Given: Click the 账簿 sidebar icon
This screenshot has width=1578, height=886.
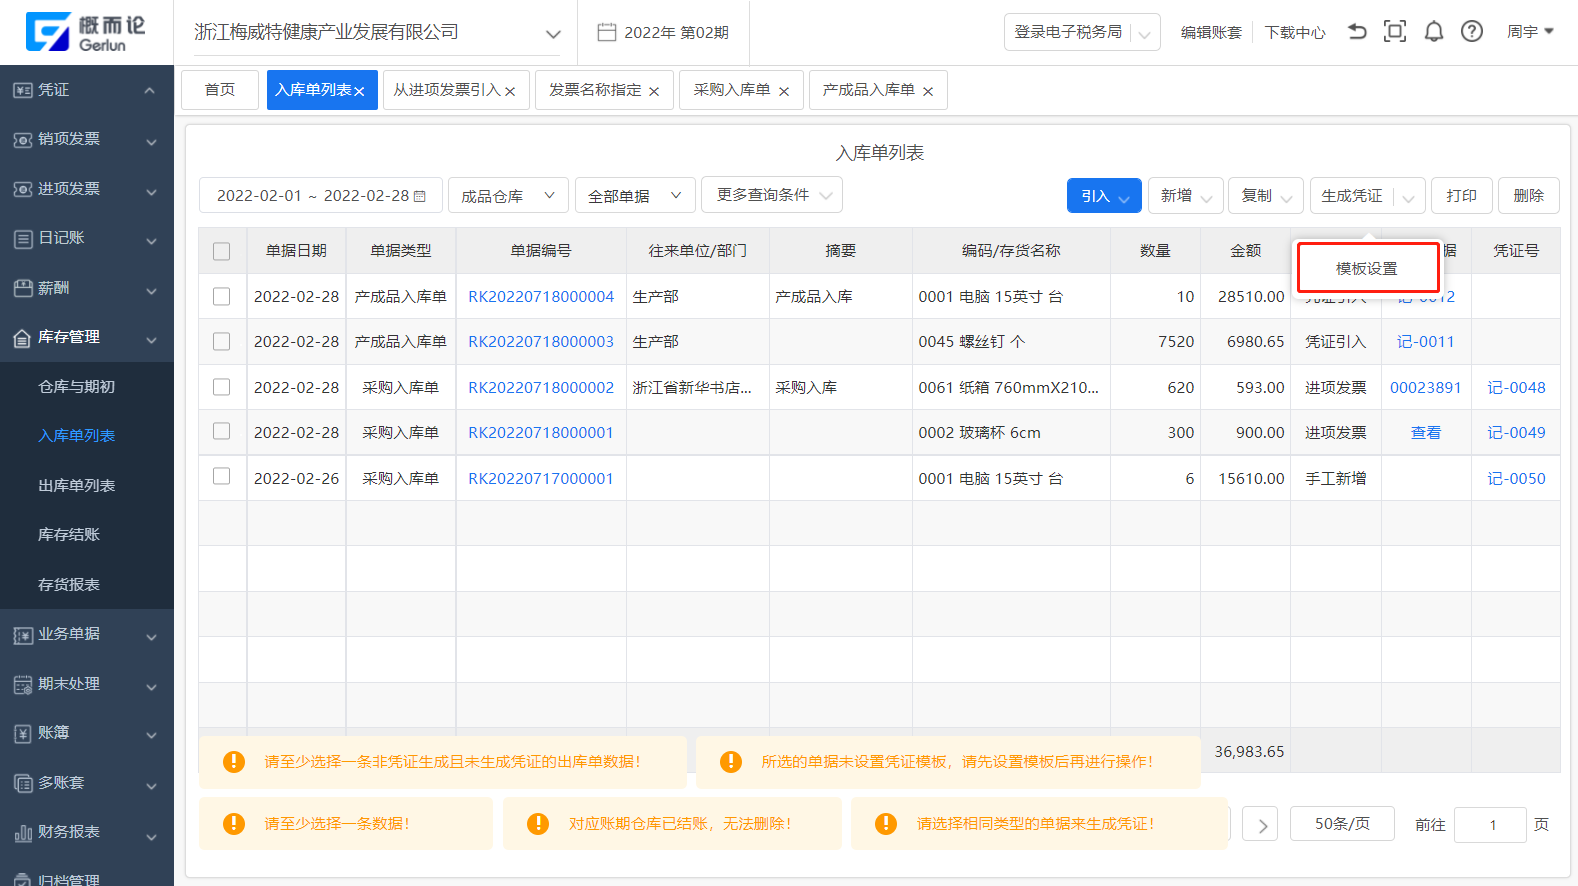Looking at the screenshot, I should [23, 734].
